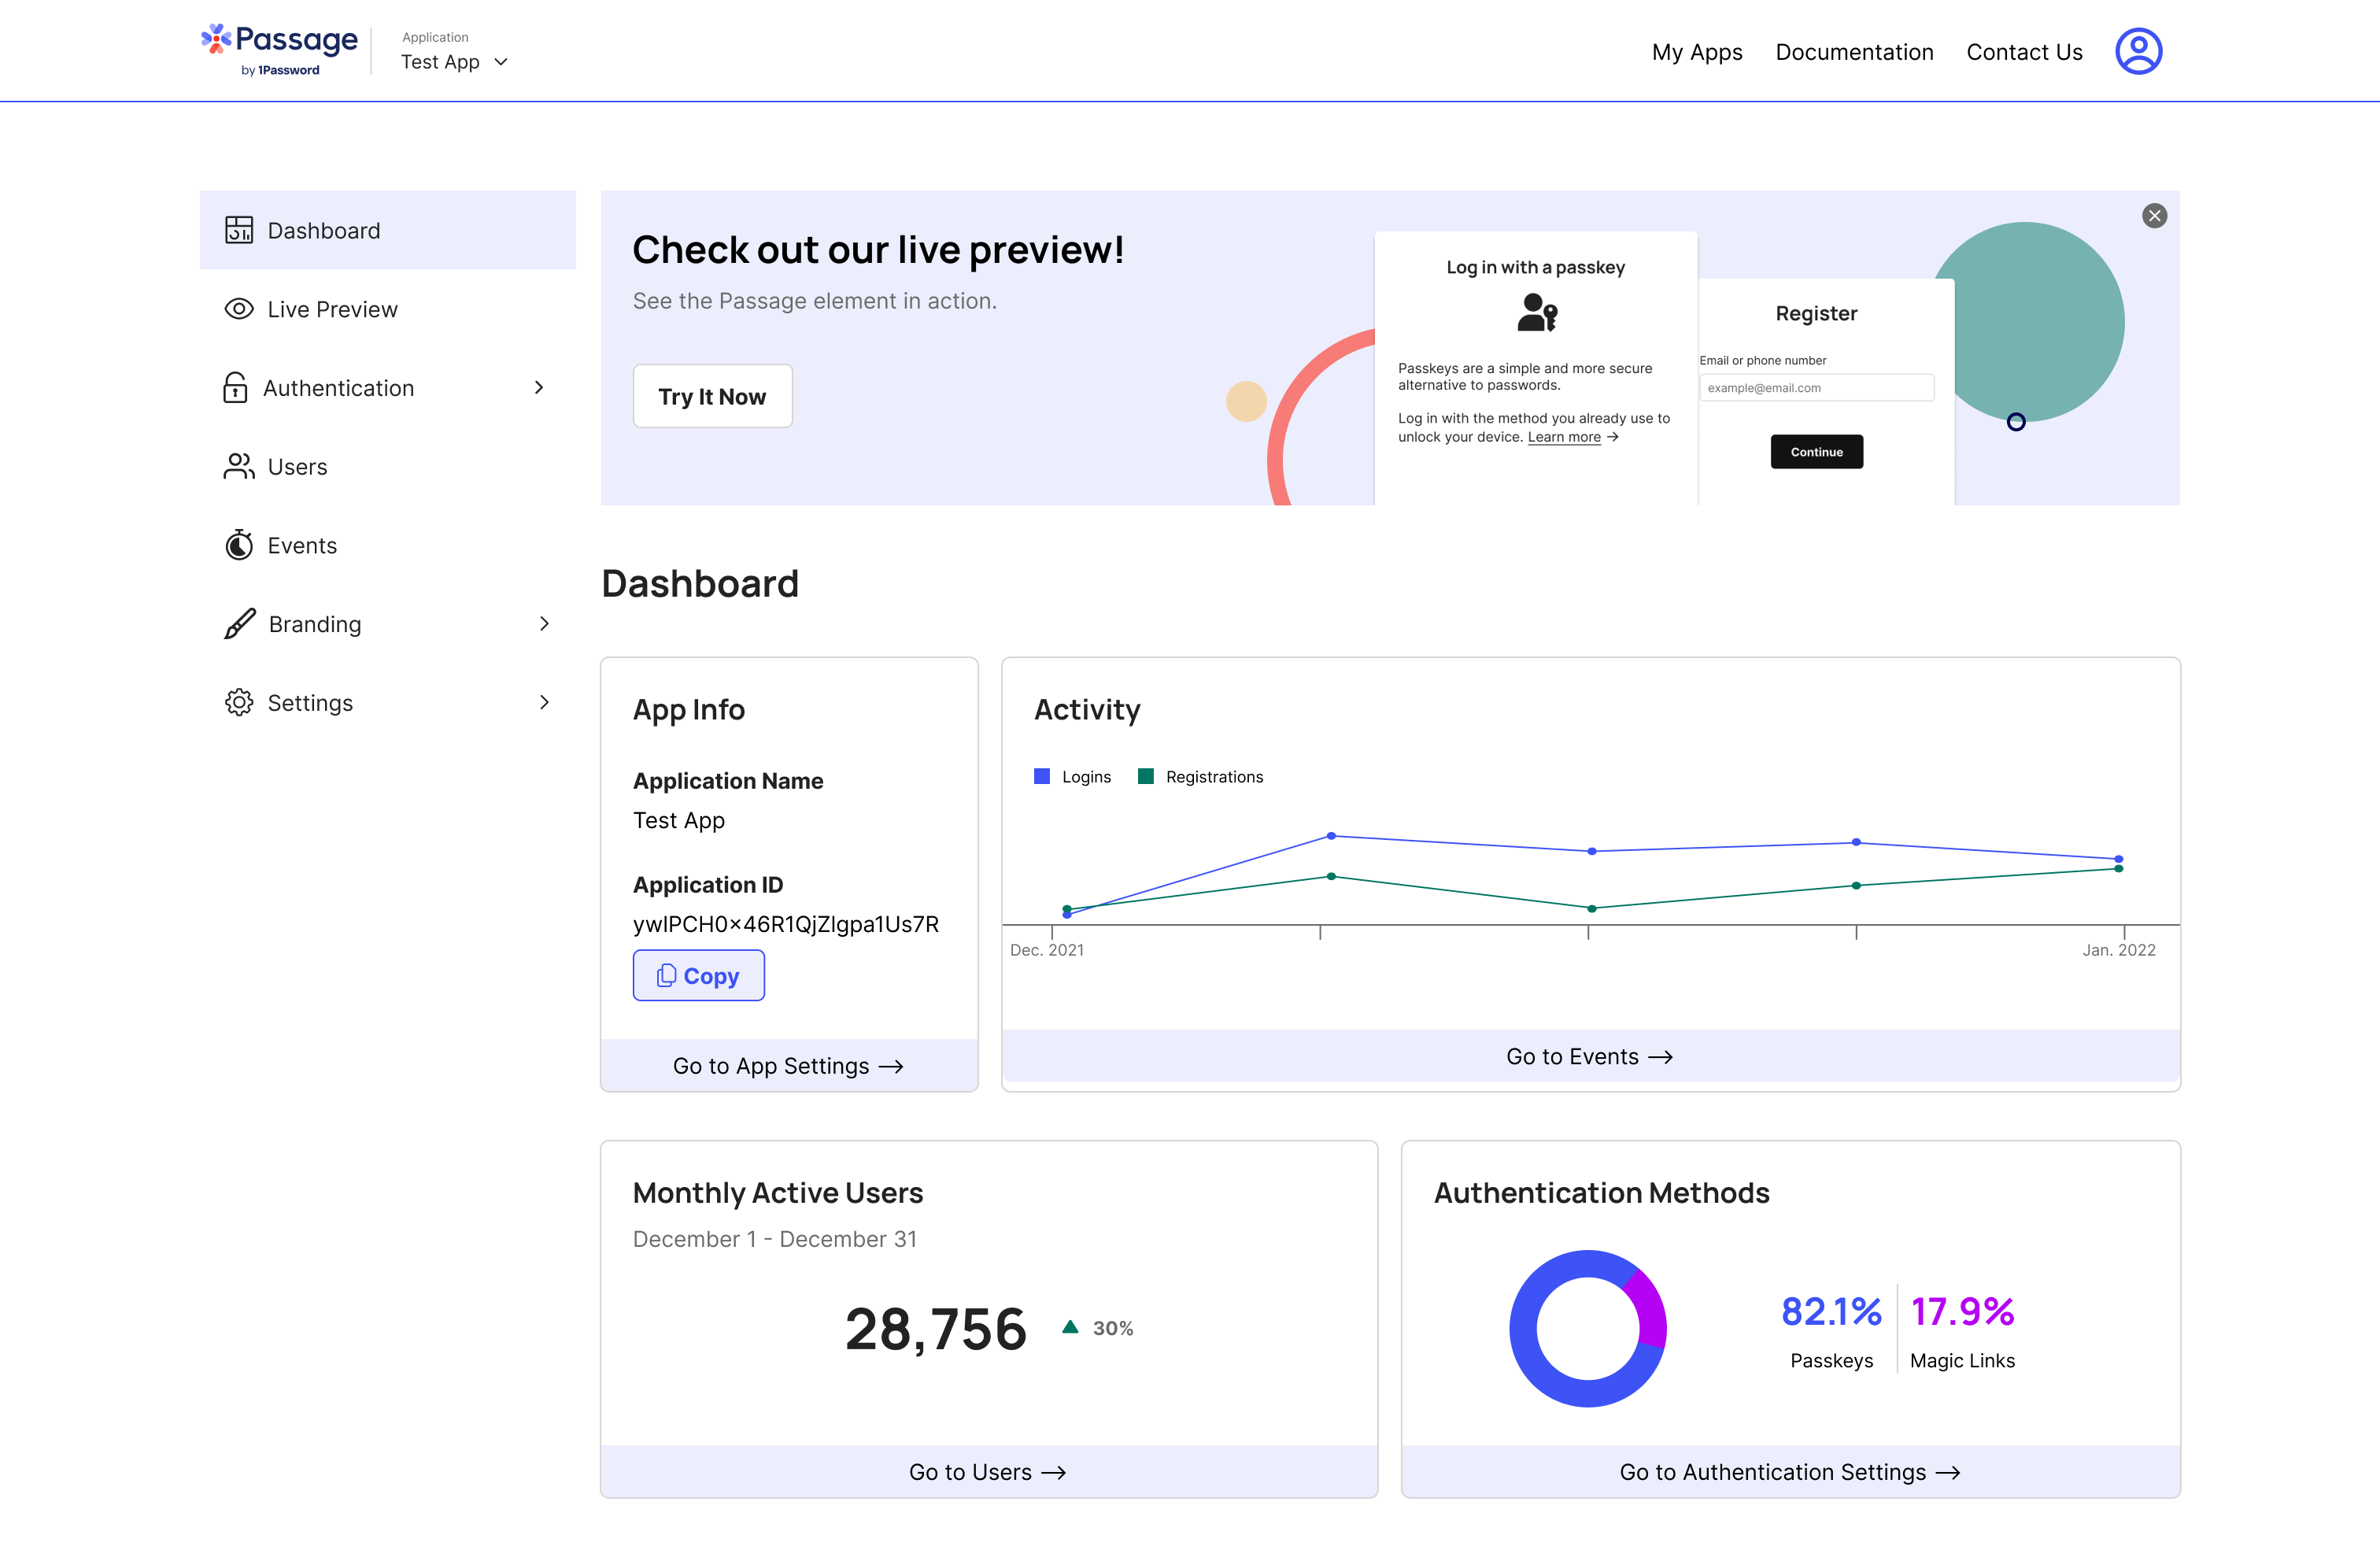The width and height of the screenshot is (2380, 1546).
Task: Click the Try It Now button
Action: pyautogui.click(x=712, y=396)
